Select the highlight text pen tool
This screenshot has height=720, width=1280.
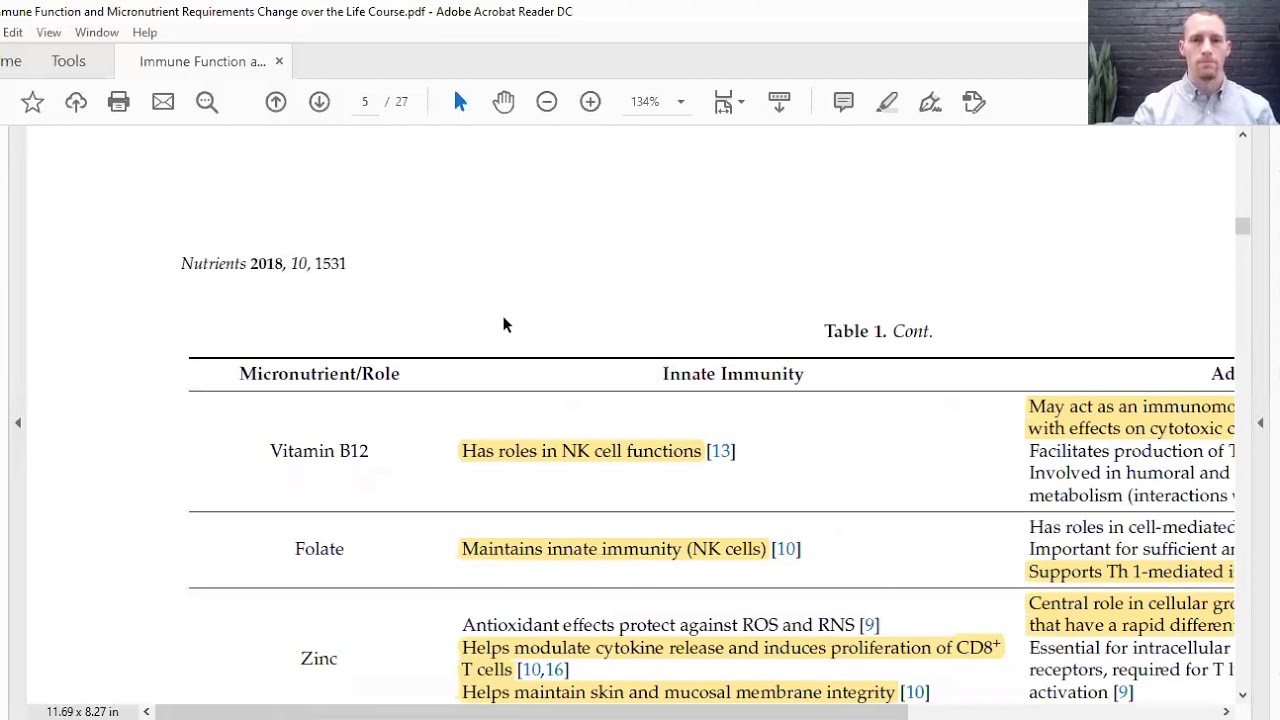coord(887,102)
